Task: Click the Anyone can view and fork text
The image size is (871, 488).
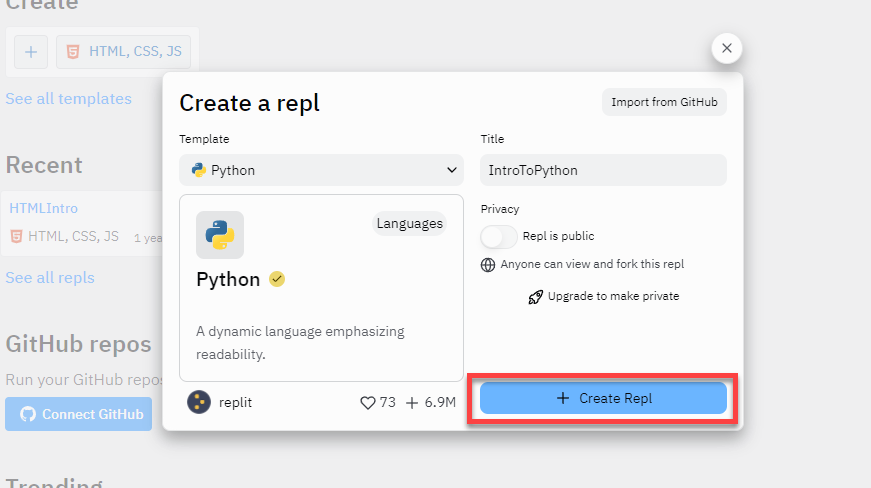Action: pyautogui.click(x=592, y=264)
